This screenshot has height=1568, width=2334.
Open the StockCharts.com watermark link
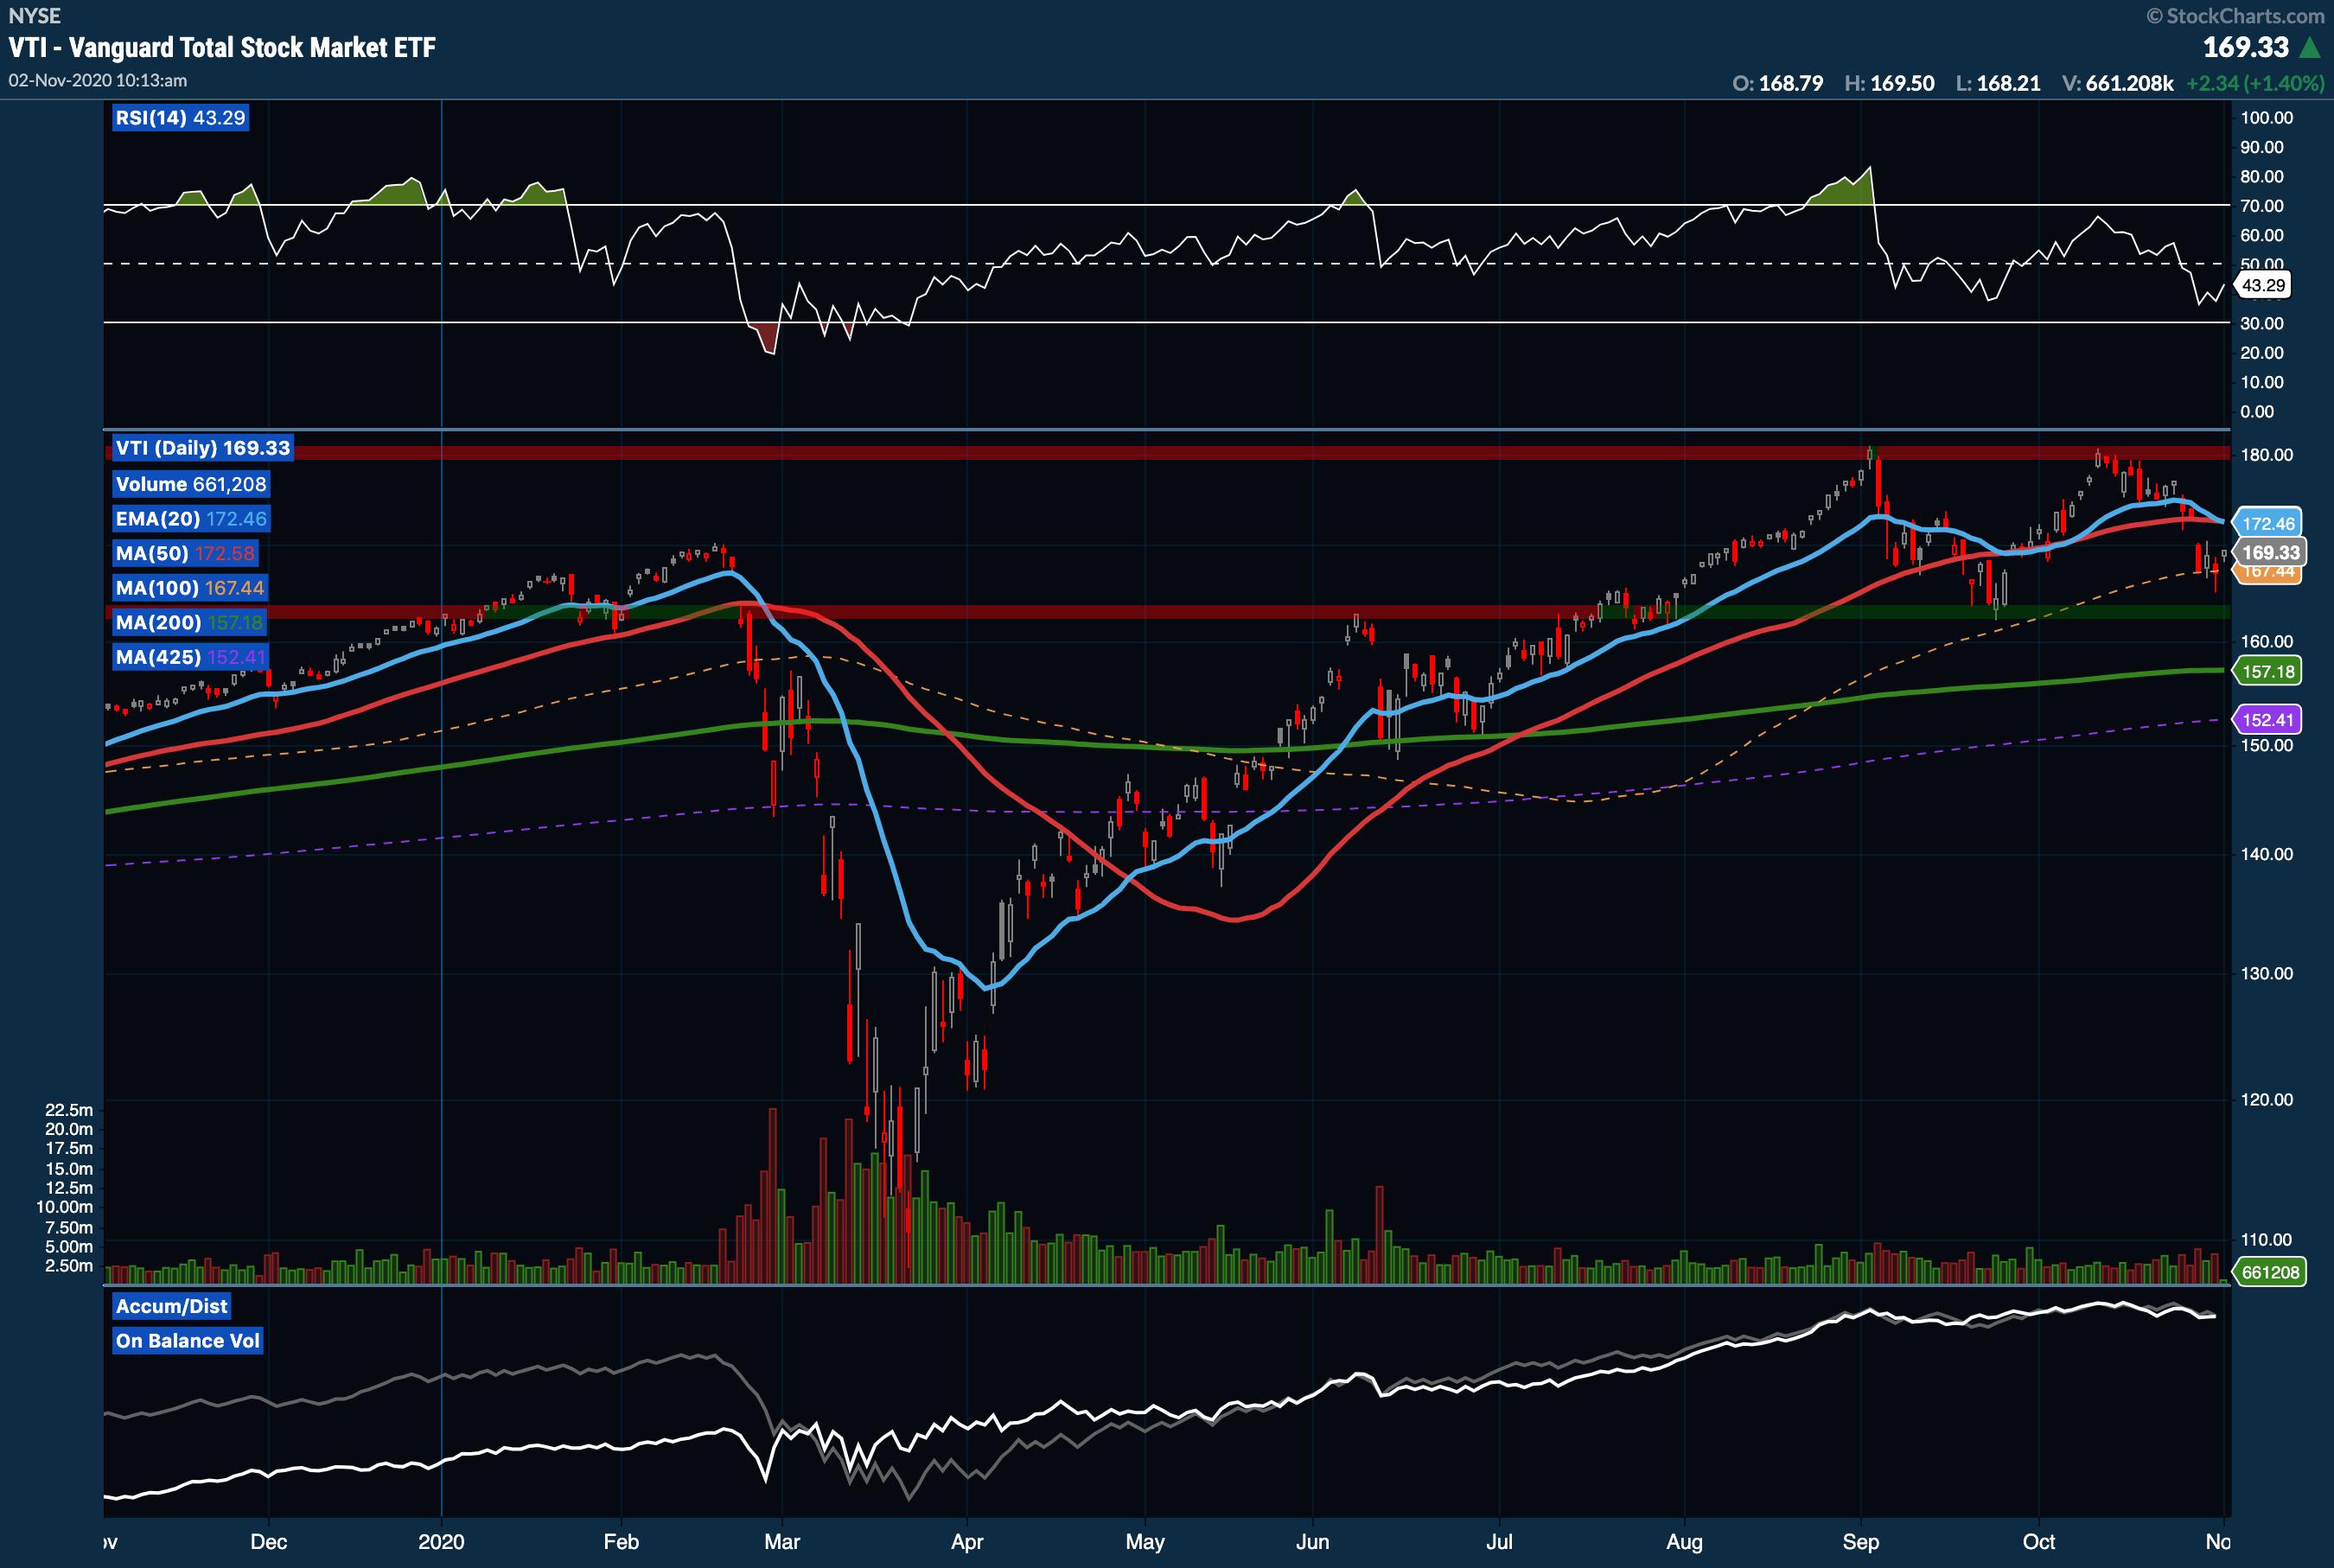click(x=2235, y=16)
